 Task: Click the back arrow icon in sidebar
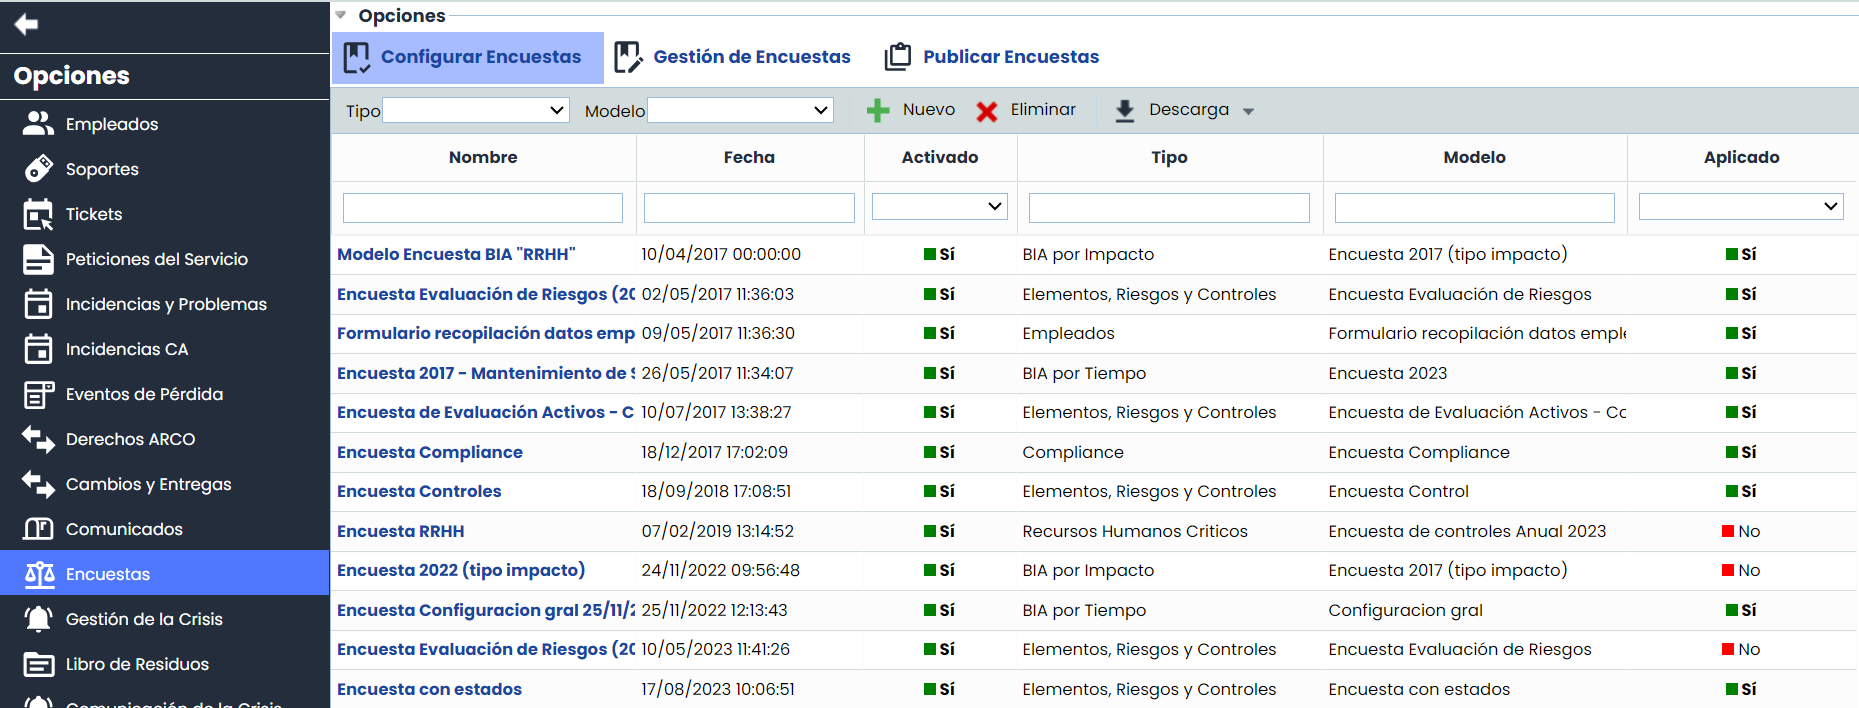pyautogui.click(x=26, y=24)
